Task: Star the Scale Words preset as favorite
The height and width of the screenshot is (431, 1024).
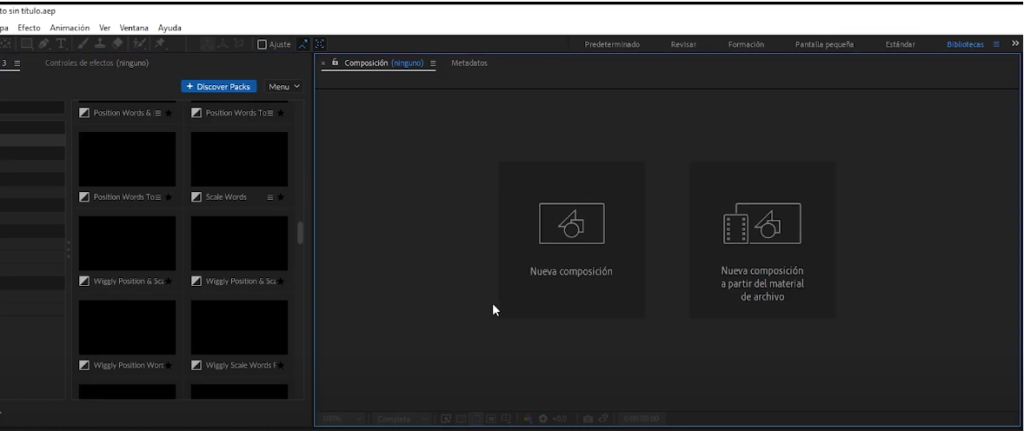Action: [281, 197]
